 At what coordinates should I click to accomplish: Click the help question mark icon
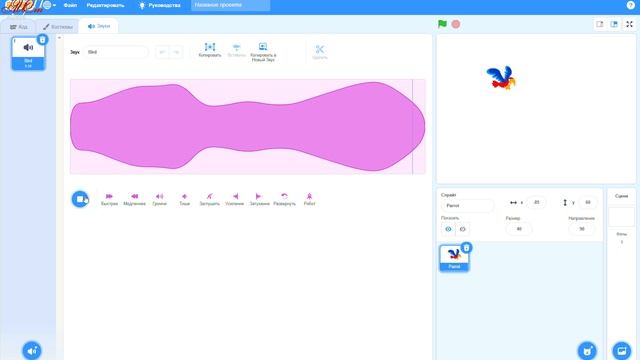(630, 5)
